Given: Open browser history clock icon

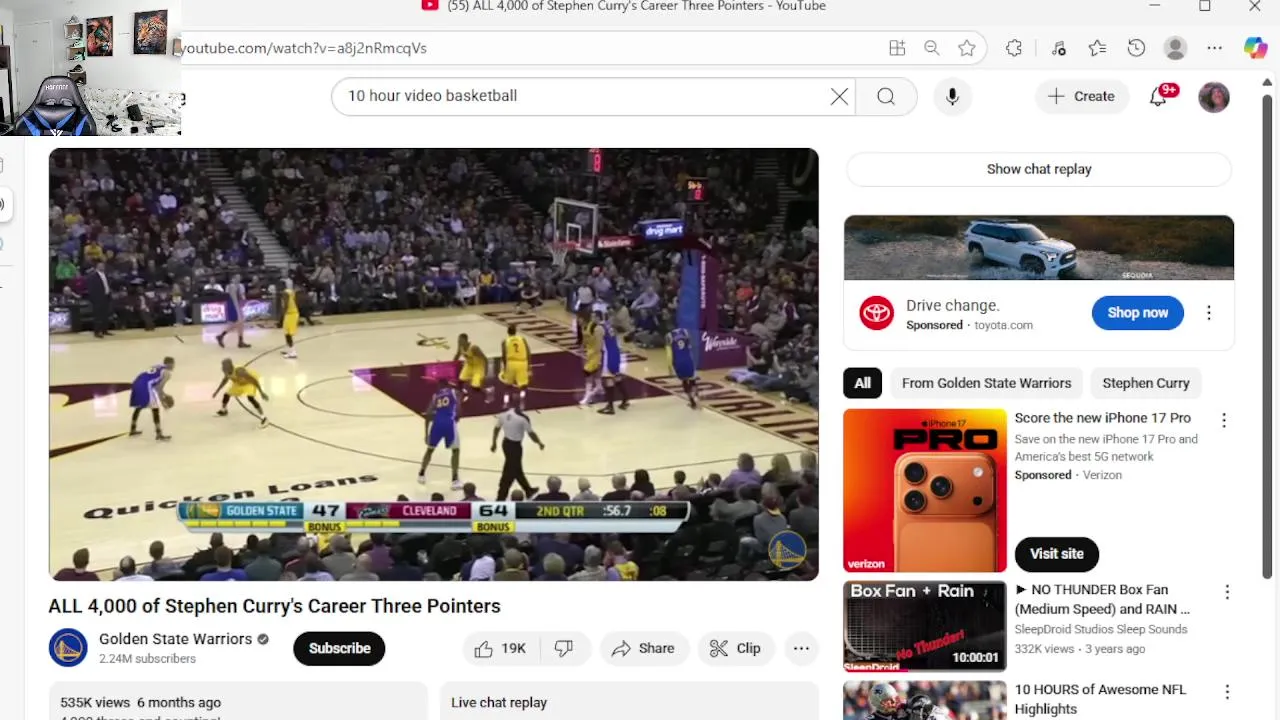Looking at the screenshot, I should click(1136, 48).
